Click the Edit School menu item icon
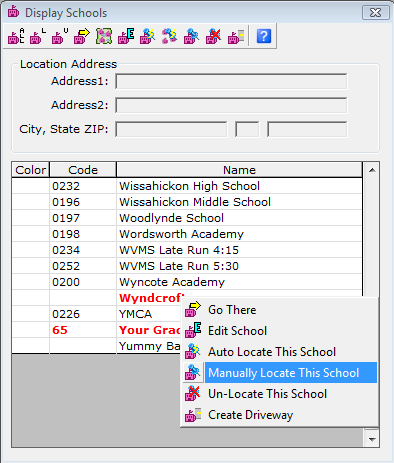This screenshot has width=394, height=463. pos(193,331)
